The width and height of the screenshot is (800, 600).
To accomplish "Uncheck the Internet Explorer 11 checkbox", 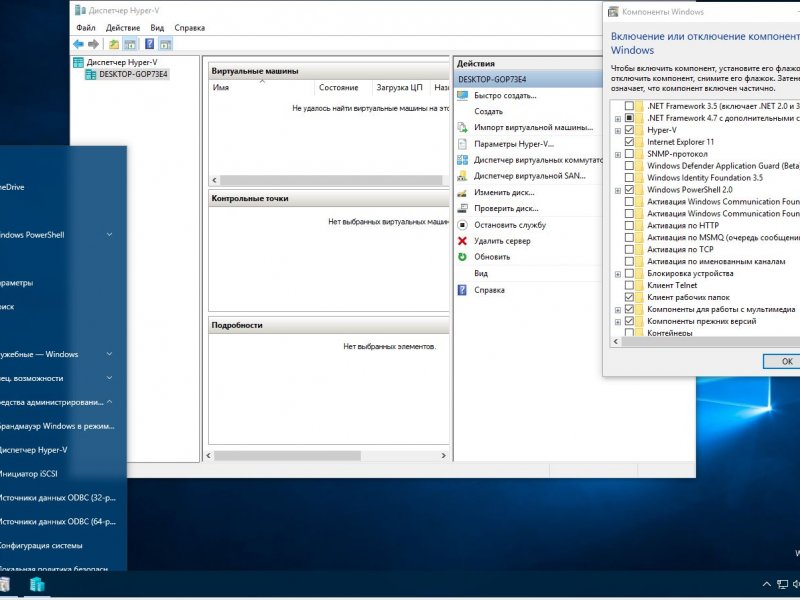I will [x=629, y=142].
